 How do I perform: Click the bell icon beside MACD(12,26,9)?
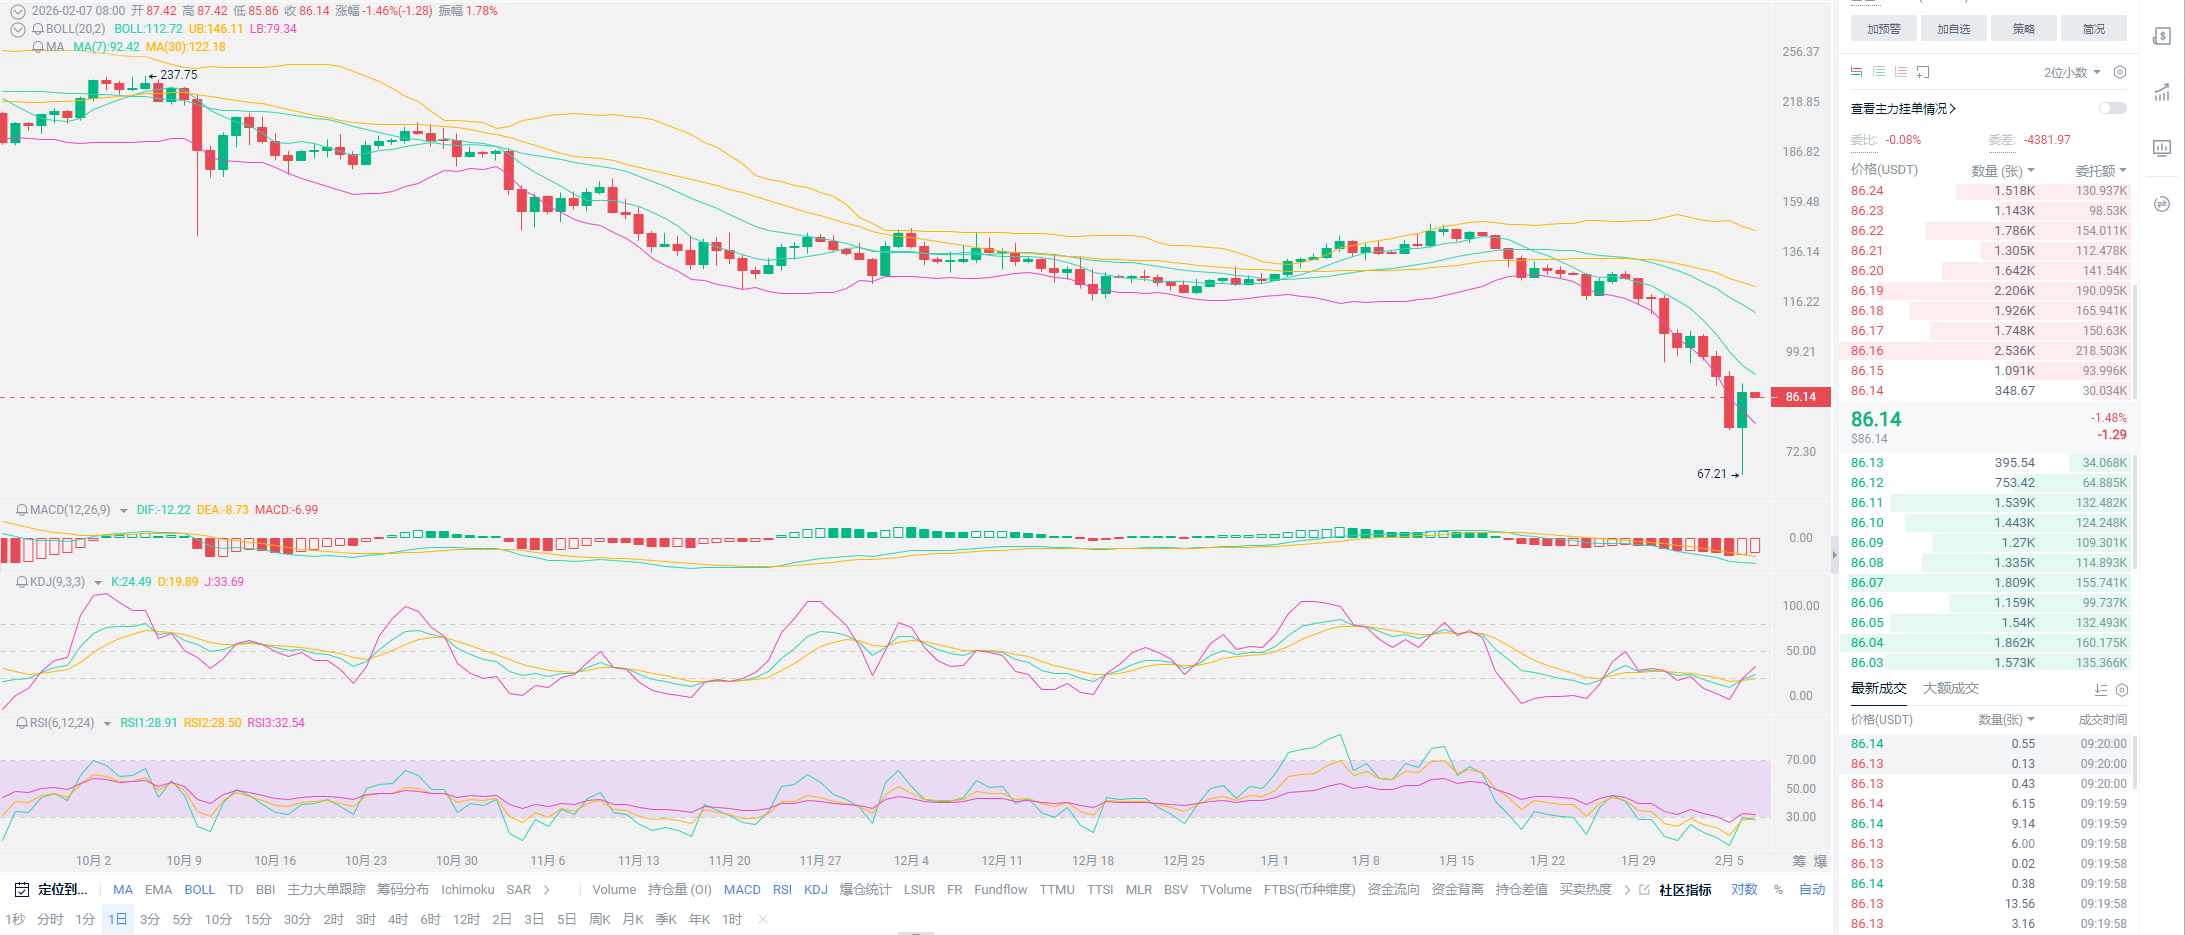[21, 510]
